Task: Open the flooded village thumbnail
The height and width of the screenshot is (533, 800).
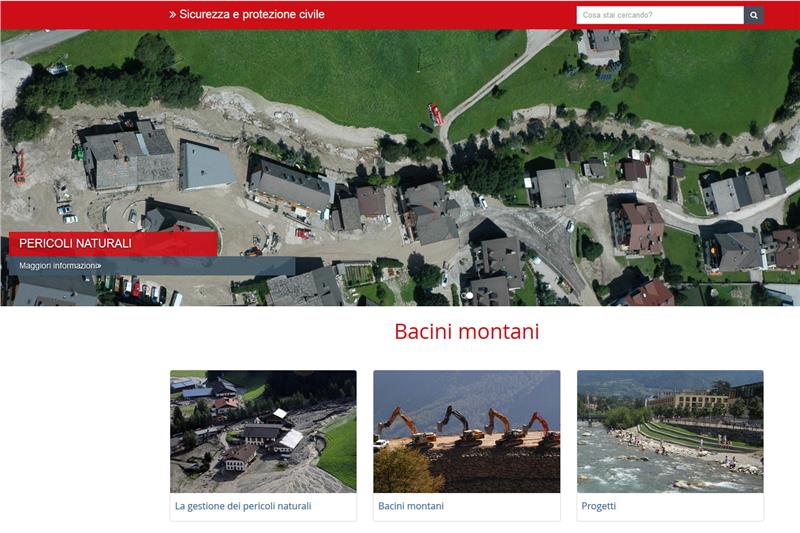Action: click(x=263, y=431)
